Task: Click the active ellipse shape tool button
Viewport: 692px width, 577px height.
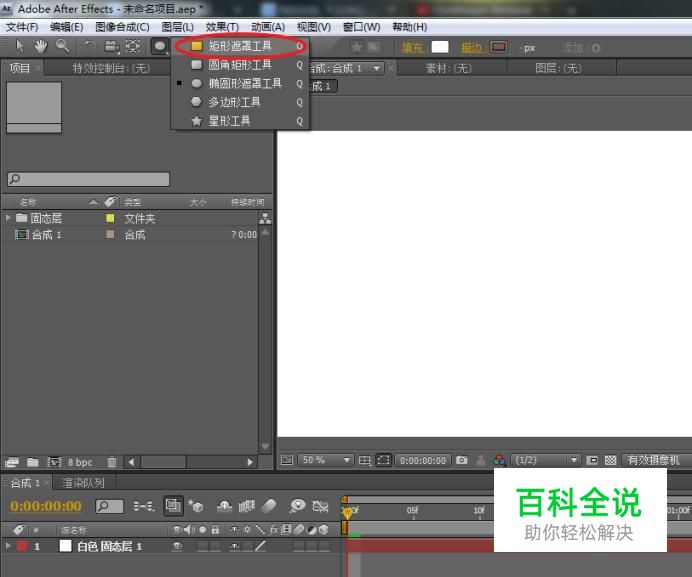Action: coord(160,46)
